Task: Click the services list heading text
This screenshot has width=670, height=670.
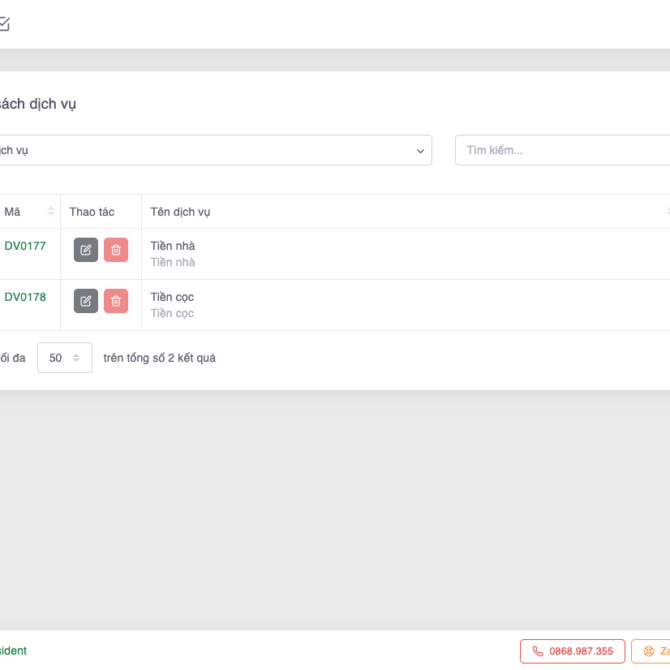Action: click(38, 104)
